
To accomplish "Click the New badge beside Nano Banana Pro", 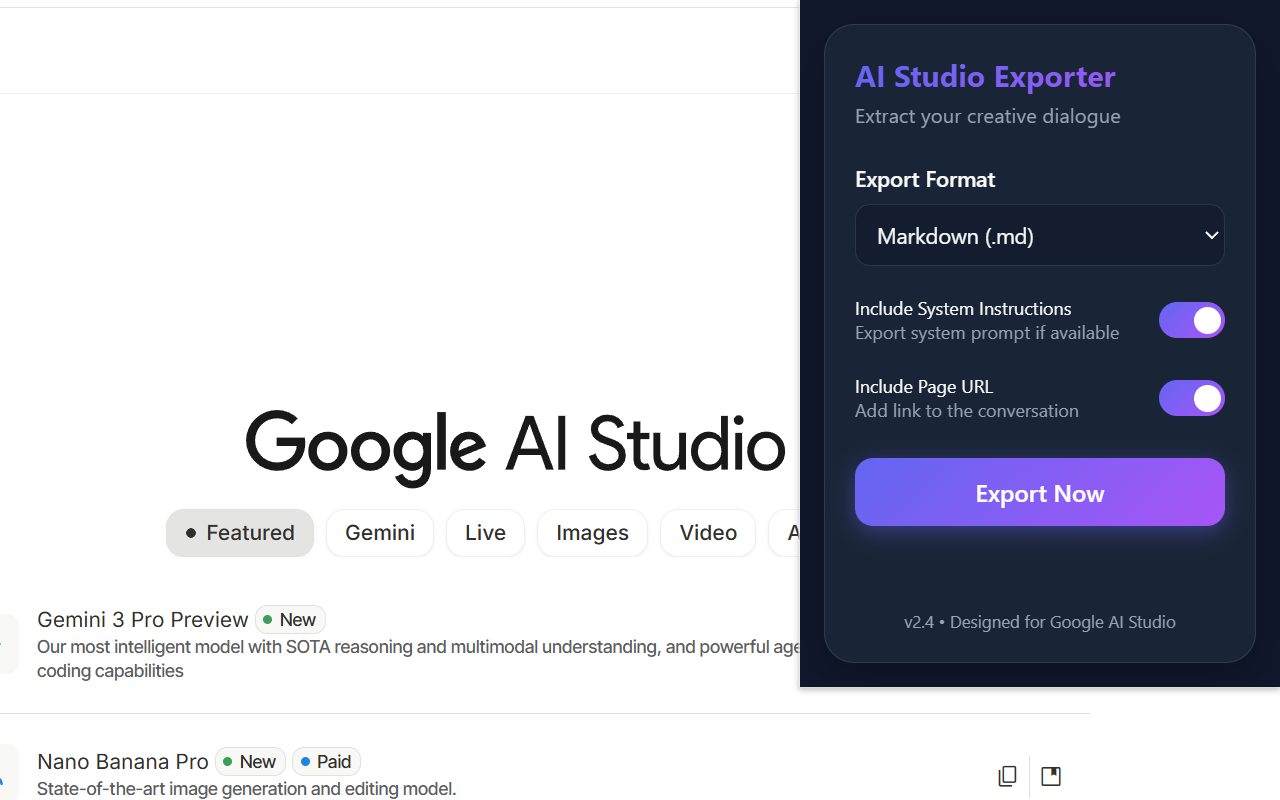I will click(250, 762).
